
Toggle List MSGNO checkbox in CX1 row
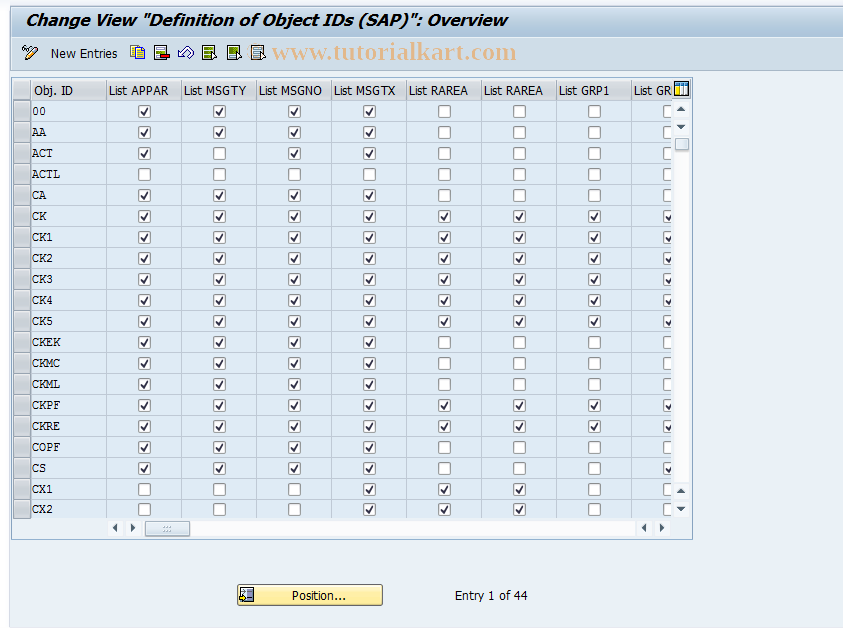click(x=294, y=490)
